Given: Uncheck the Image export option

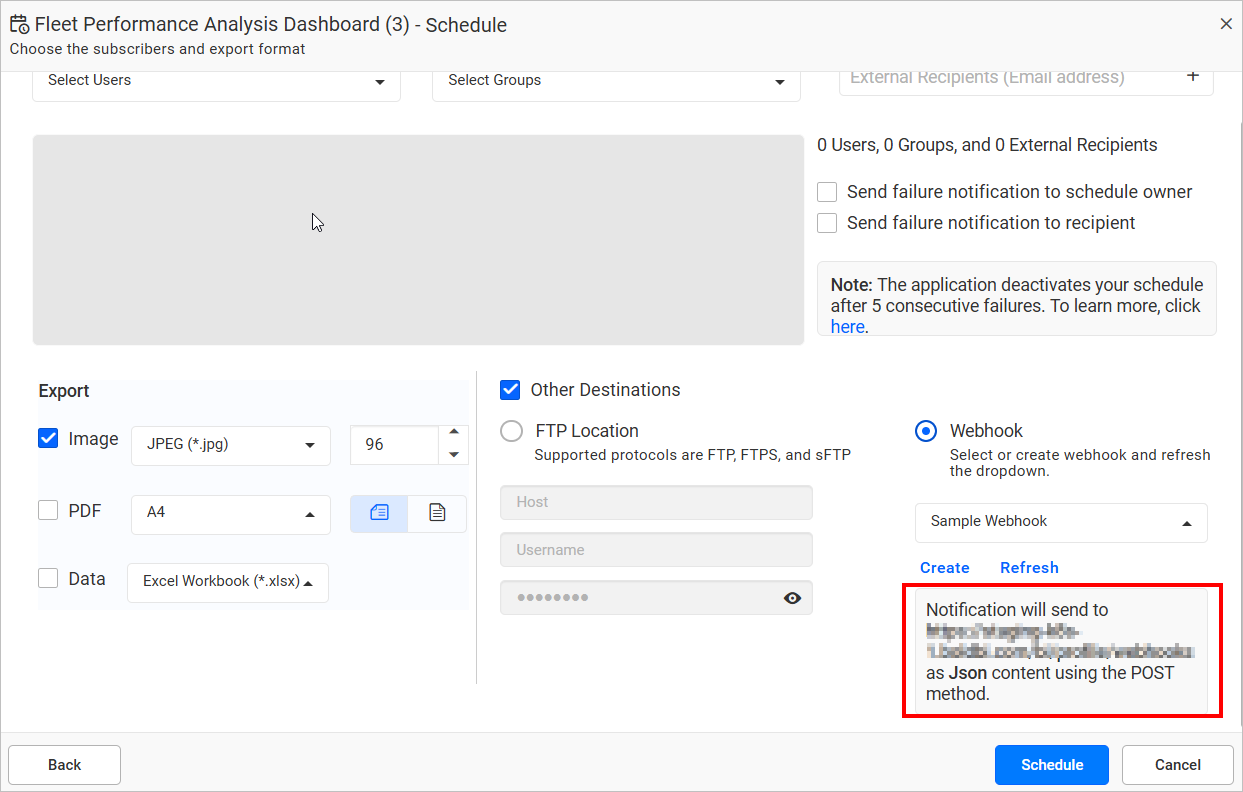Looking at the screenshot, I should pos(47,438).
